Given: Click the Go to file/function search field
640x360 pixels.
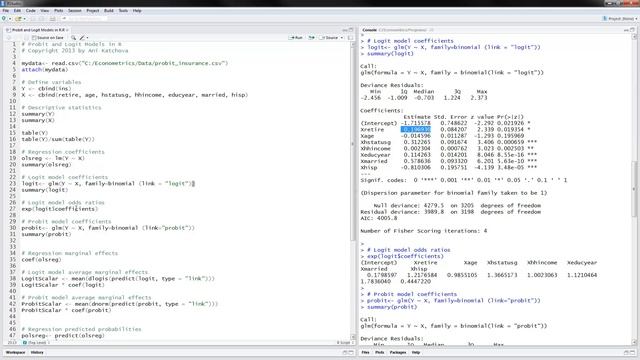Looking at the screenshot, I should (84, 18).
